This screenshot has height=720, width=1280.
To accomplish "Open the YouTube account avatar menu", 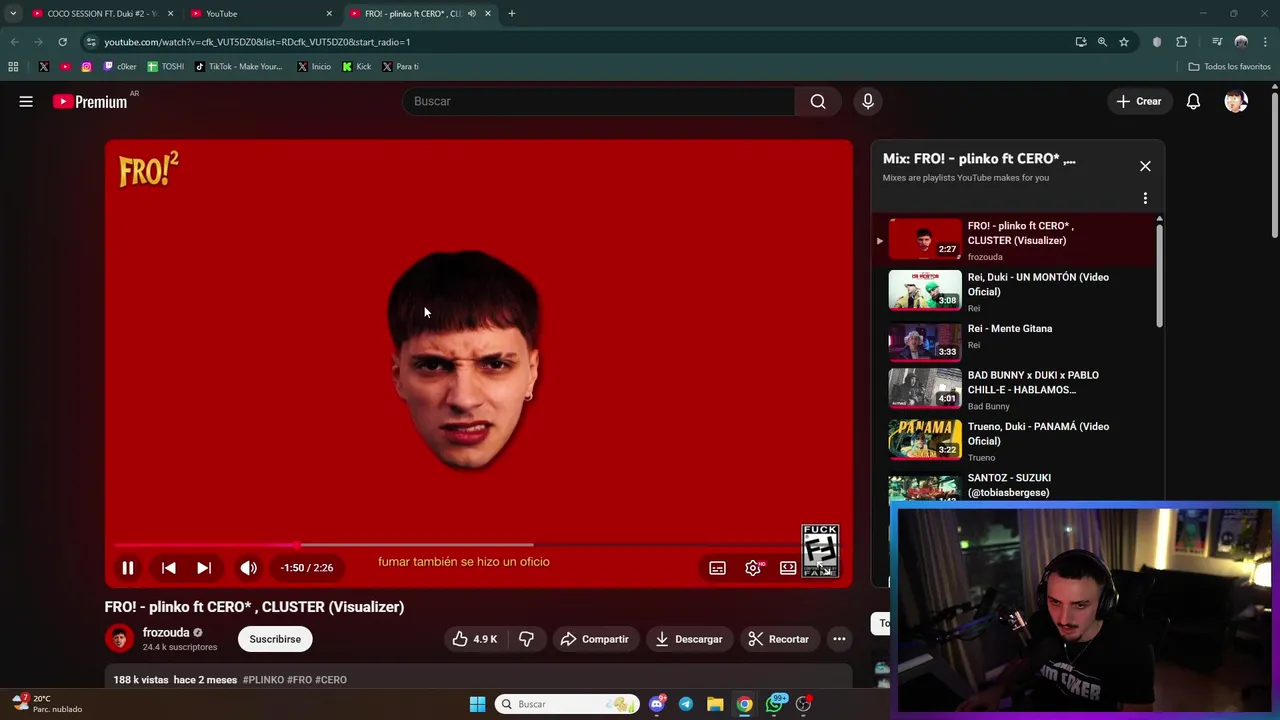I will 1236,101.
